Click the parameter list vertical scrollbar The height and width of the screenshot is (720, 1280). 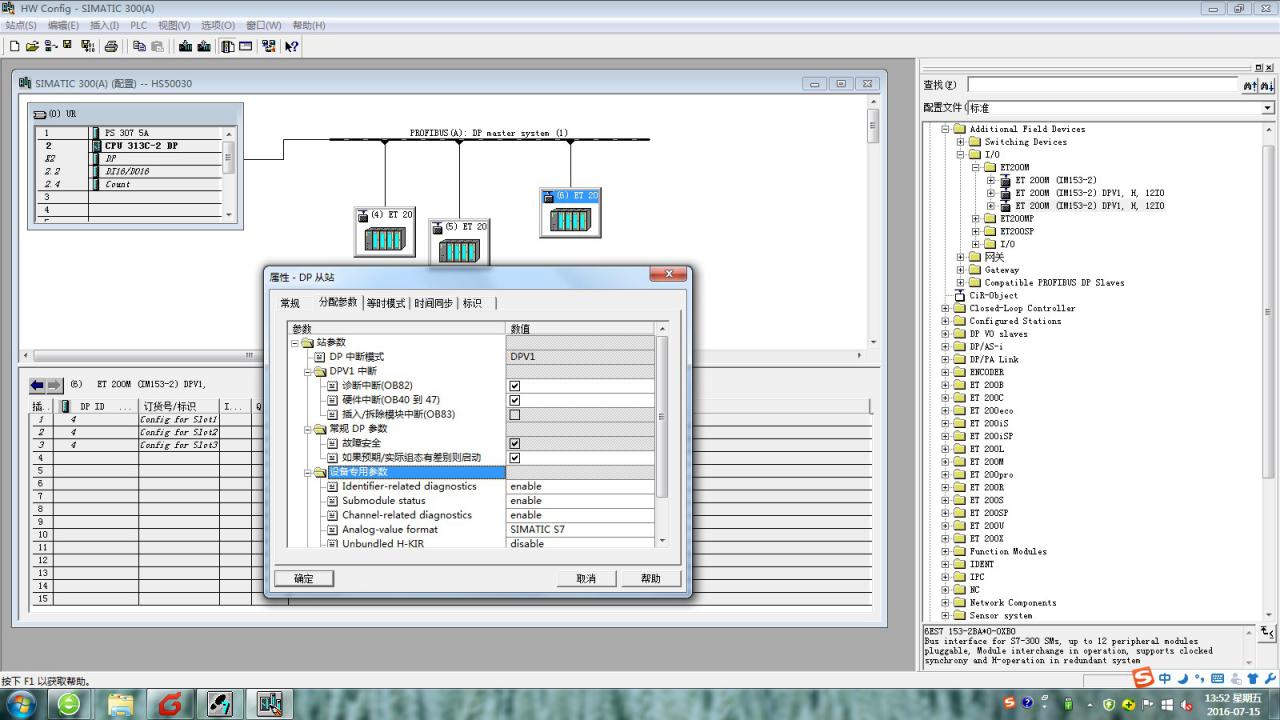pyautogui.click(x=662, y=435)
